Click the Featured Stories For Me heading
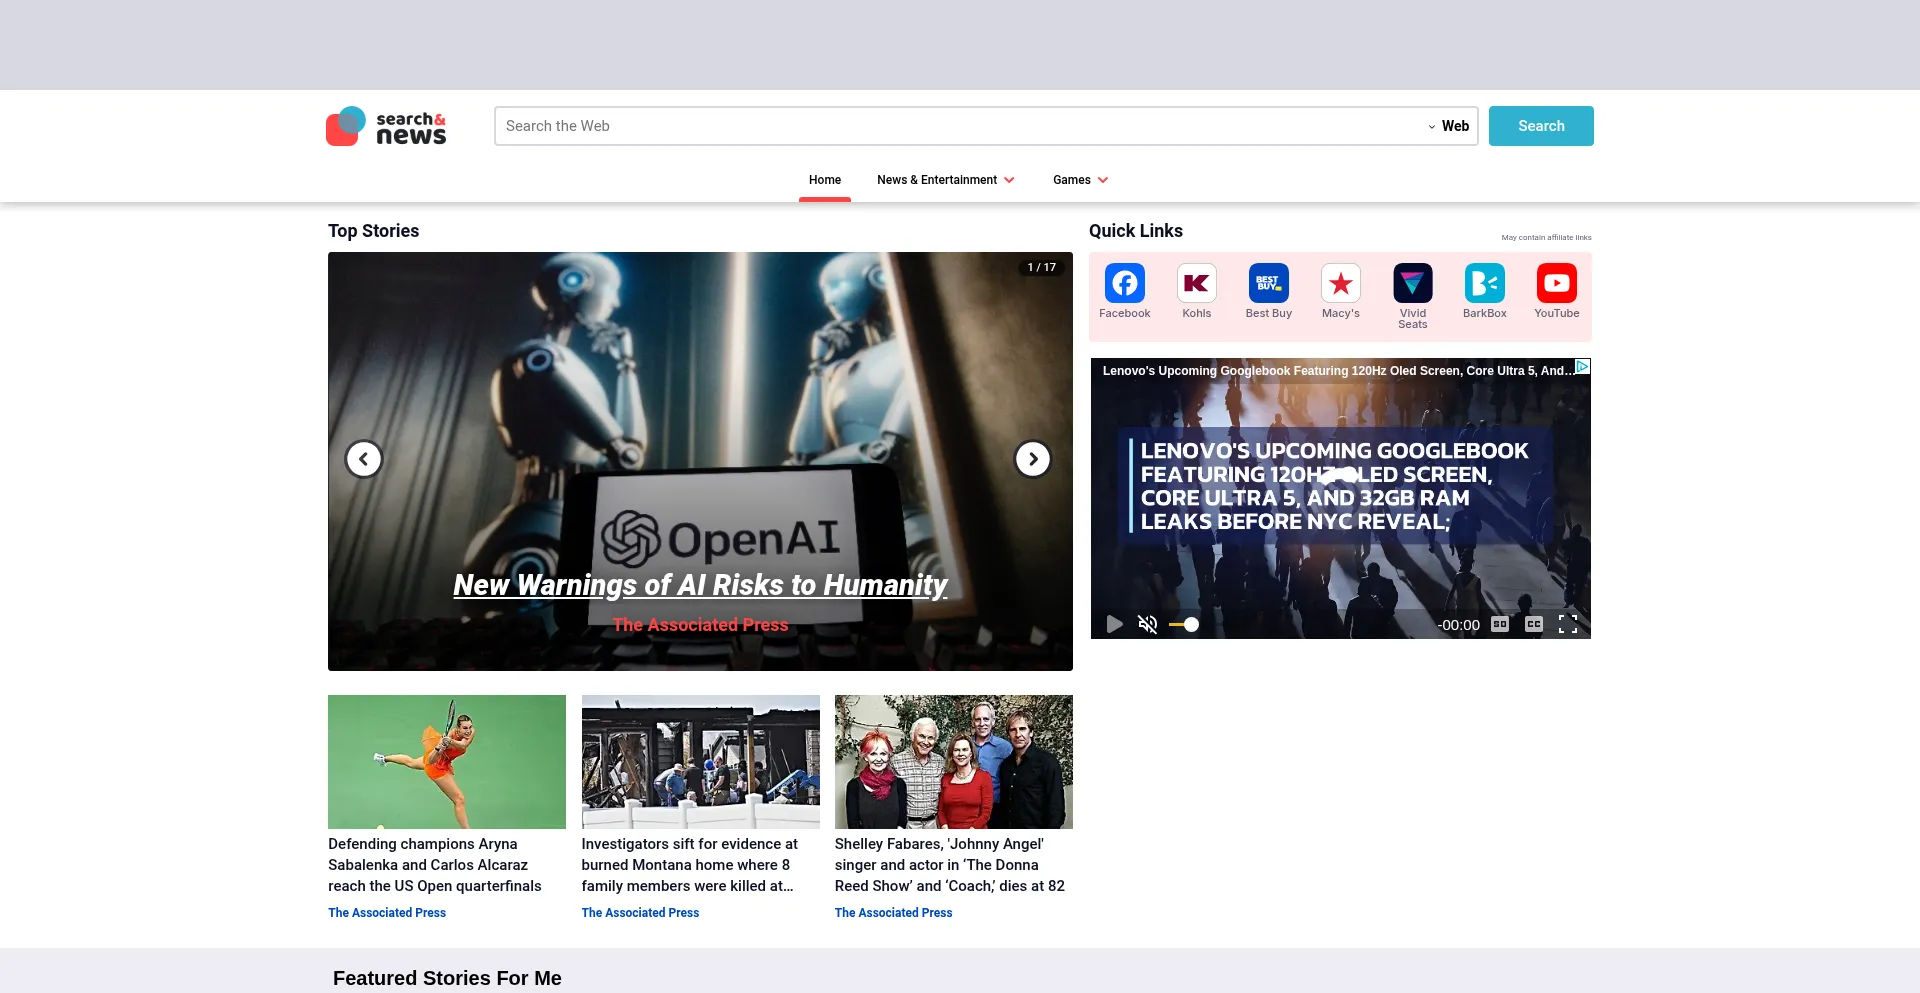1920x993 pixels. [447, 978]
